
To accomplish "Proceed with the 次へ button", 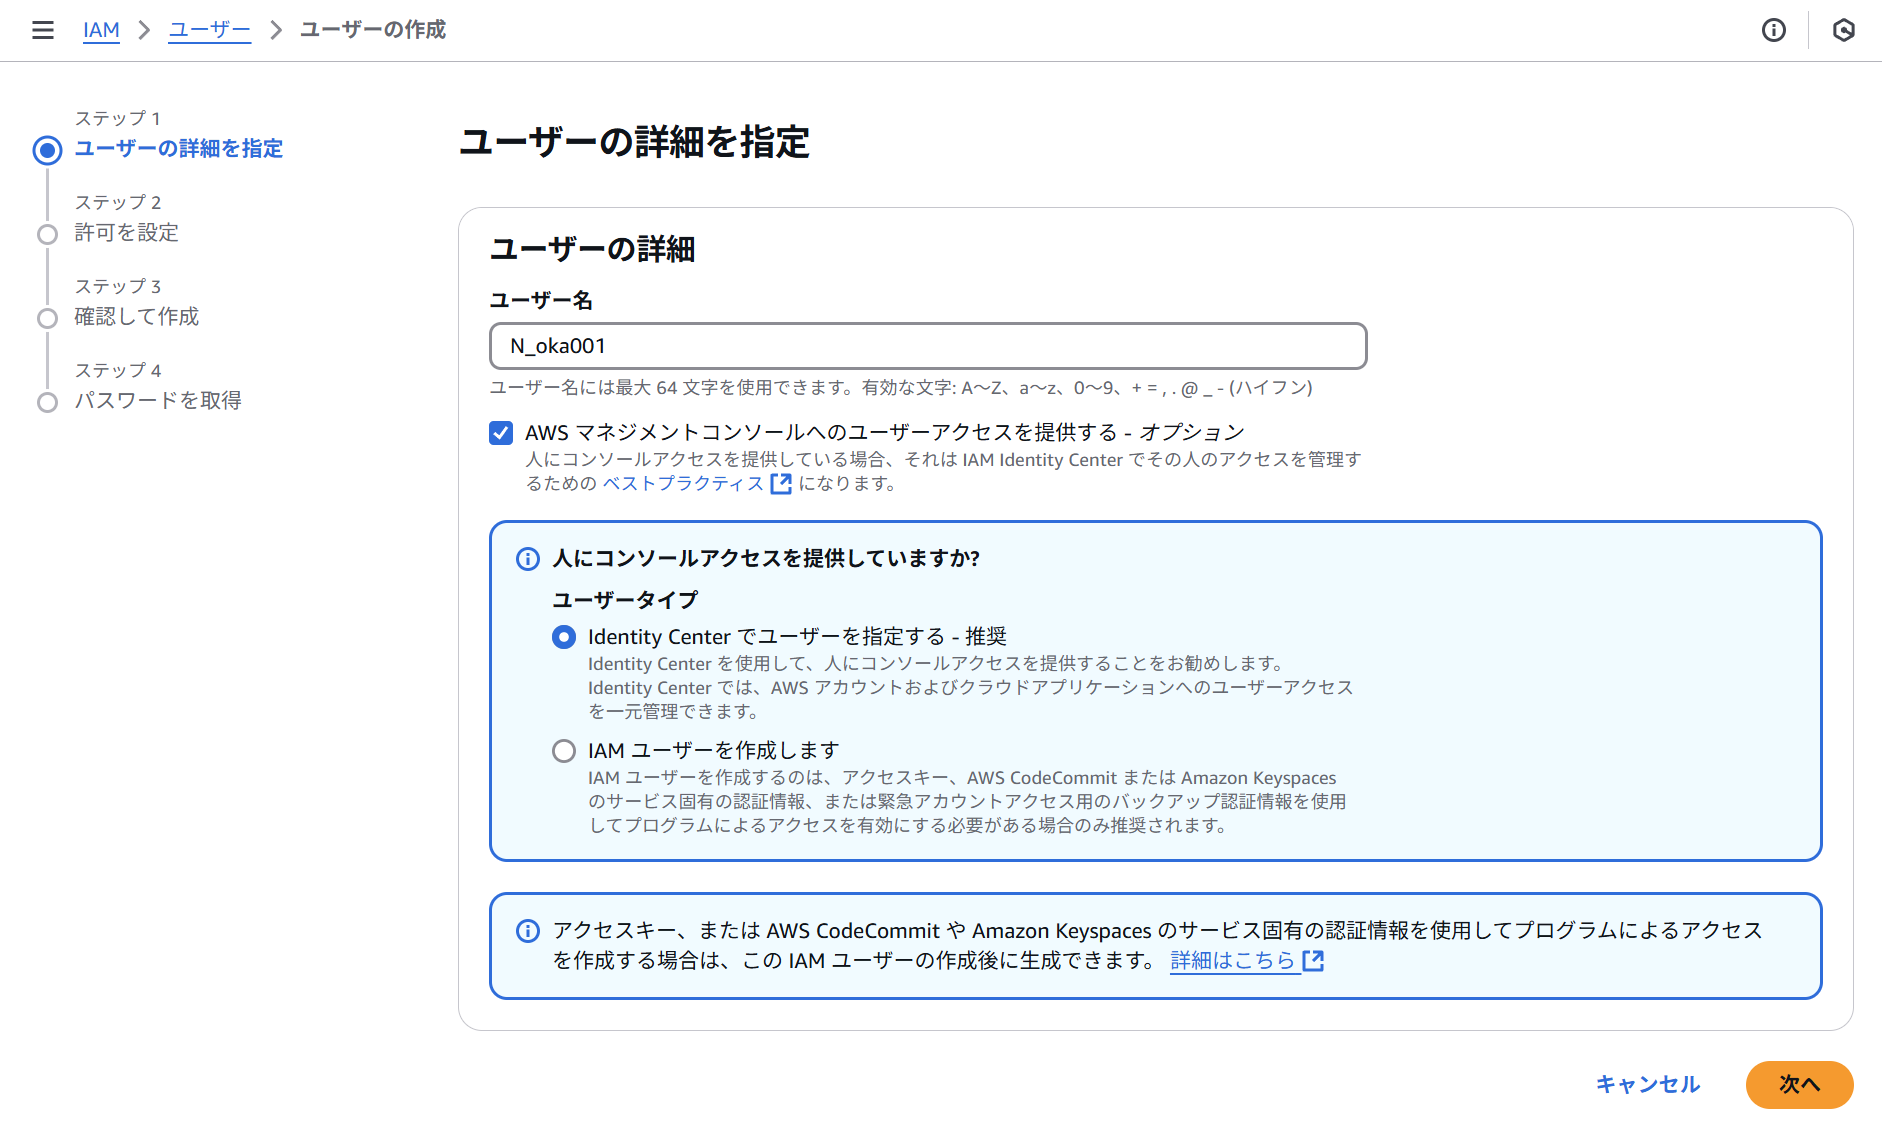I will point(1799,1085).
